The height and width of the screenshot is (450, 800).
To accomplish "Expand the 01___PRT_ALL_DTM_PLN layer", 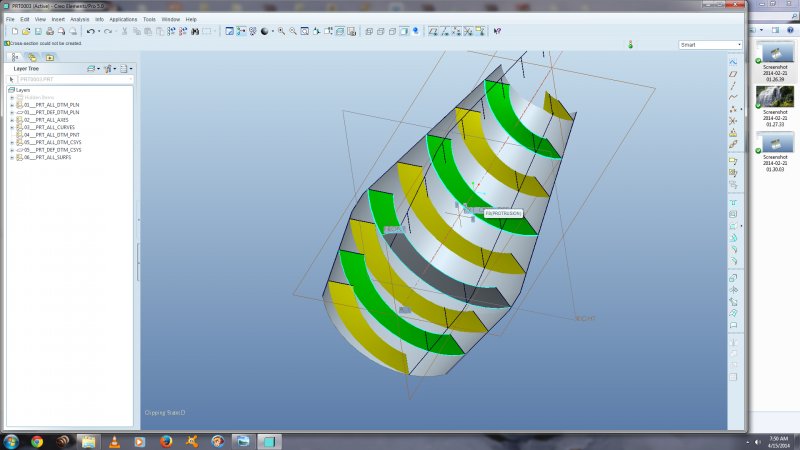I will coord(12,104).
